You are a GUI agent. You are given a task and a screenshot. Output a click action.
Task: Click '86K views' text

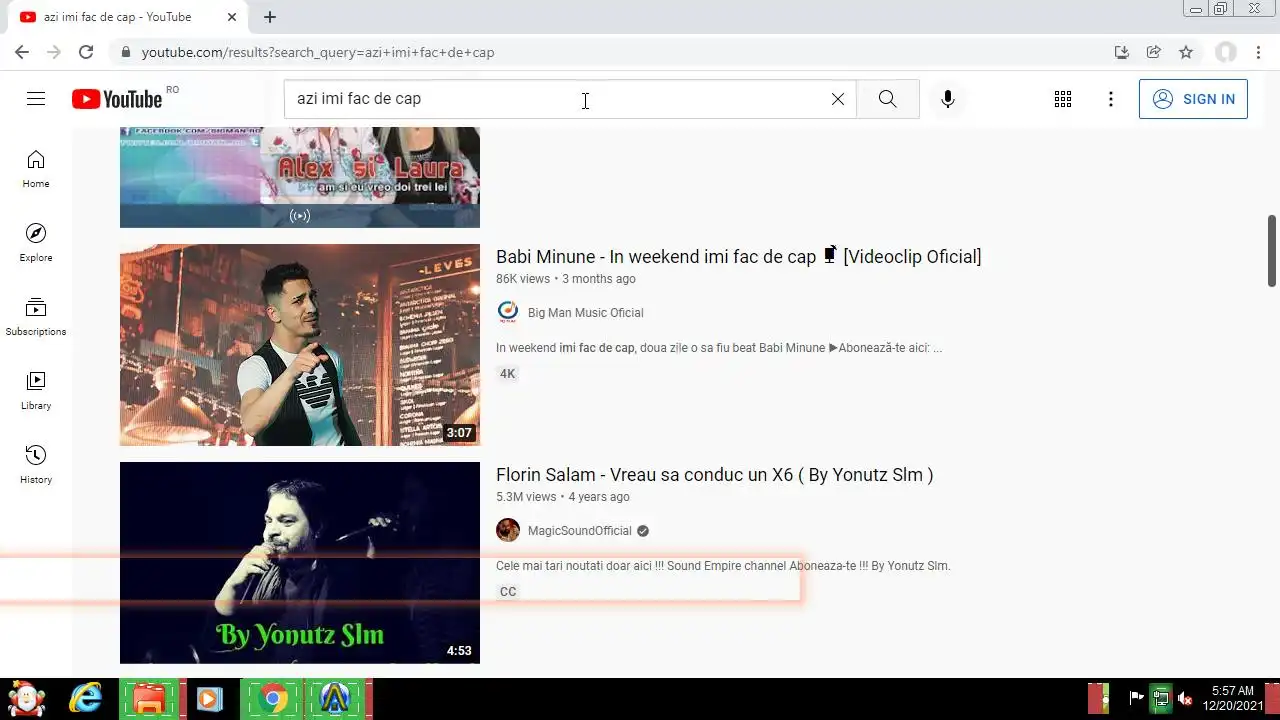523,279
